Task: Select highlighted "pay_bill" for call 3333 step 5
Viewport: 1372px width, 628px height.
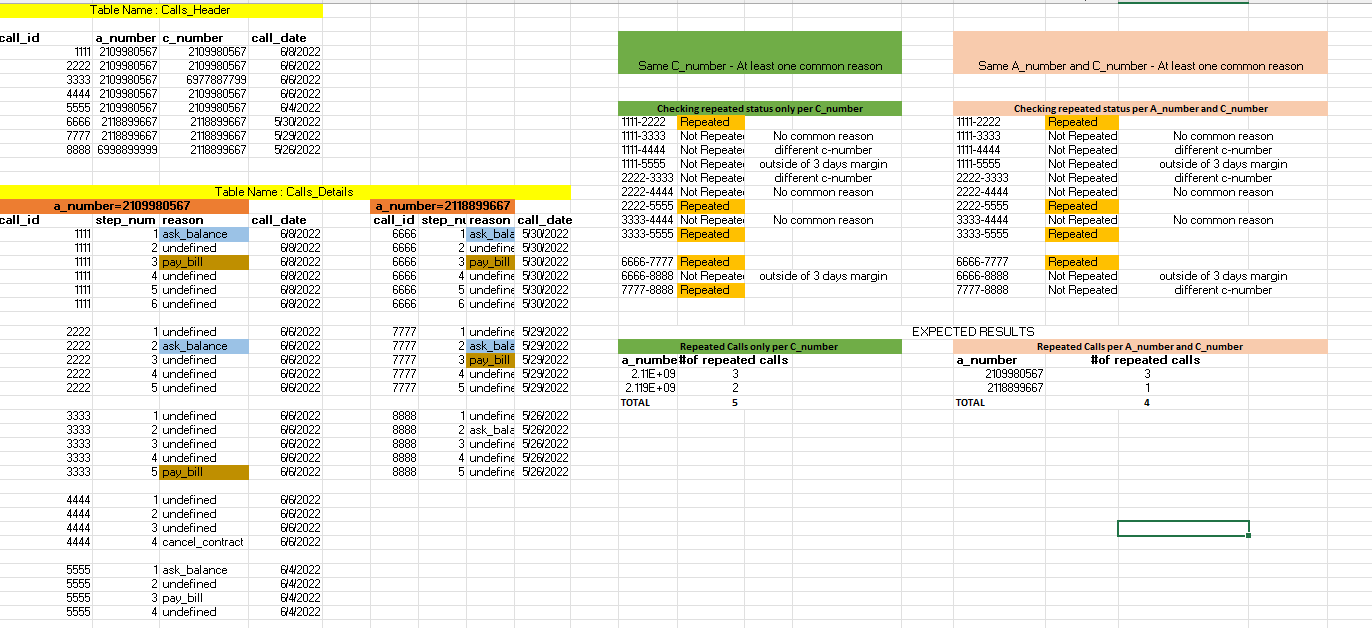Action: click(204, 472)
